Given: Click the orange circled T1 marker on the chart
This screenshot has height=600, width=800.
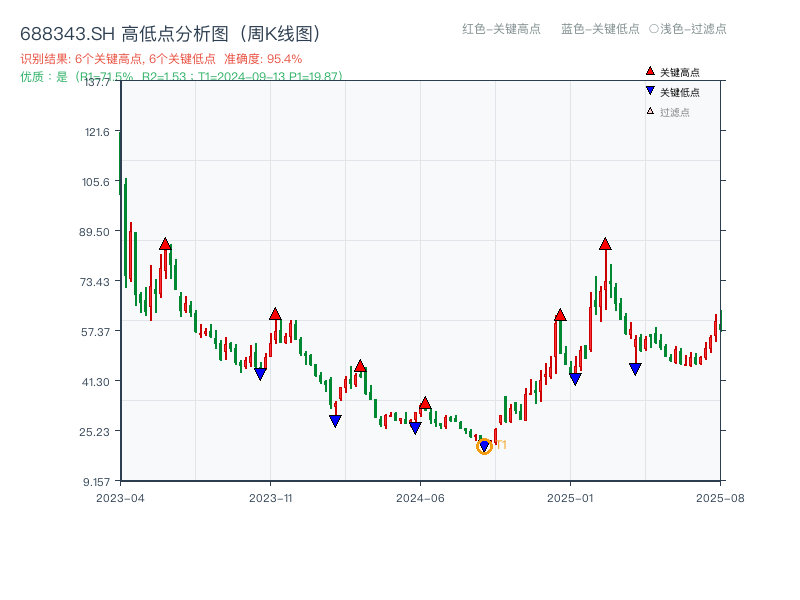Looking at the screenshot, I should [483, 446].
